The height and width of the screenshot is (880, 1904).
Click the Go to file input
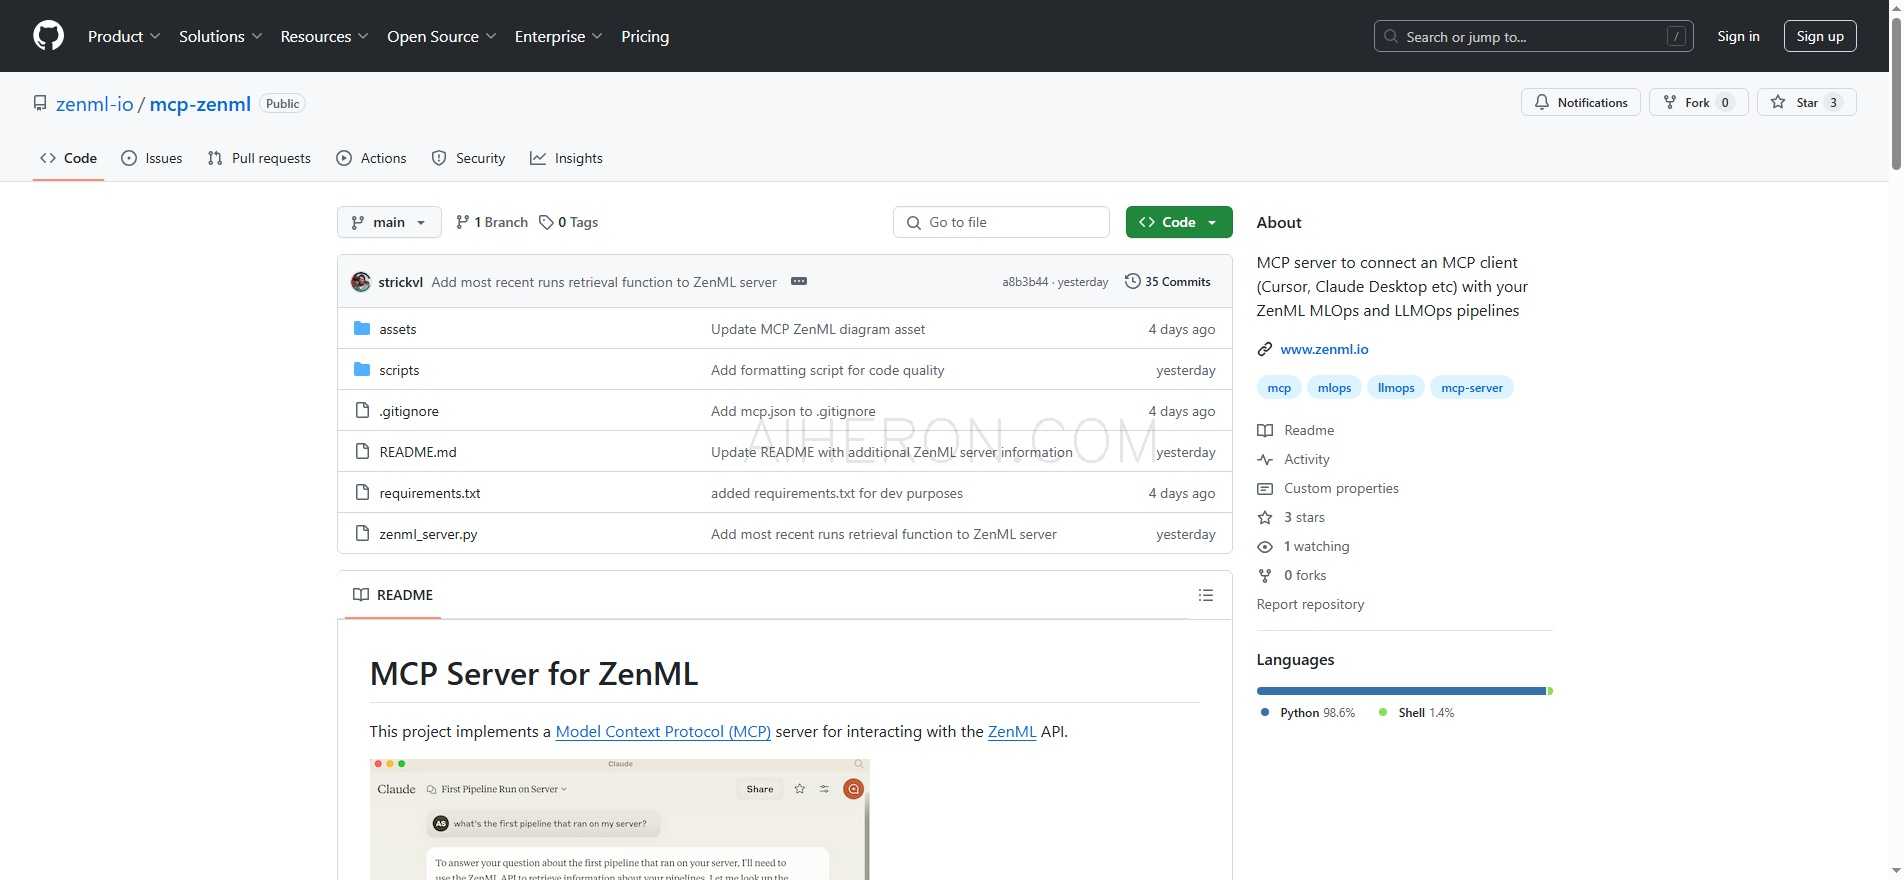[x=1001, y=222]
